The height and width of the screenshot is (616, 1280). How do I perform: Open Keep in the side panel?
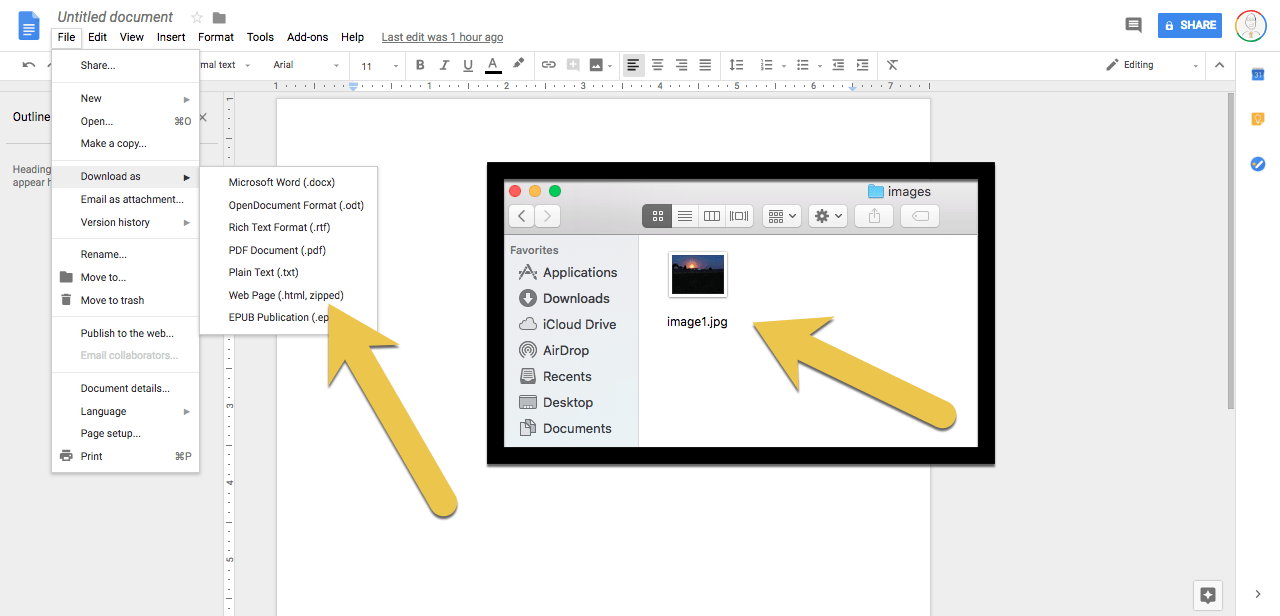click(1258, 119)
